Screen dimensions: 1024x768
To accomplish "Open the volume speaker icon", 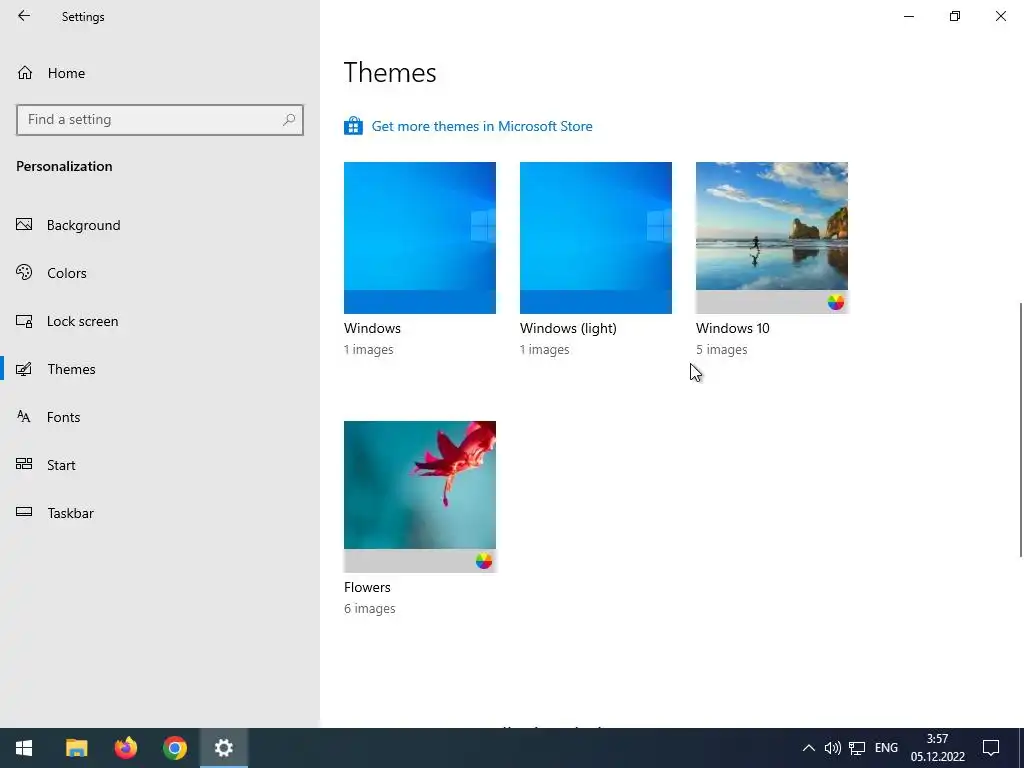I will click(x=832, y=748).
